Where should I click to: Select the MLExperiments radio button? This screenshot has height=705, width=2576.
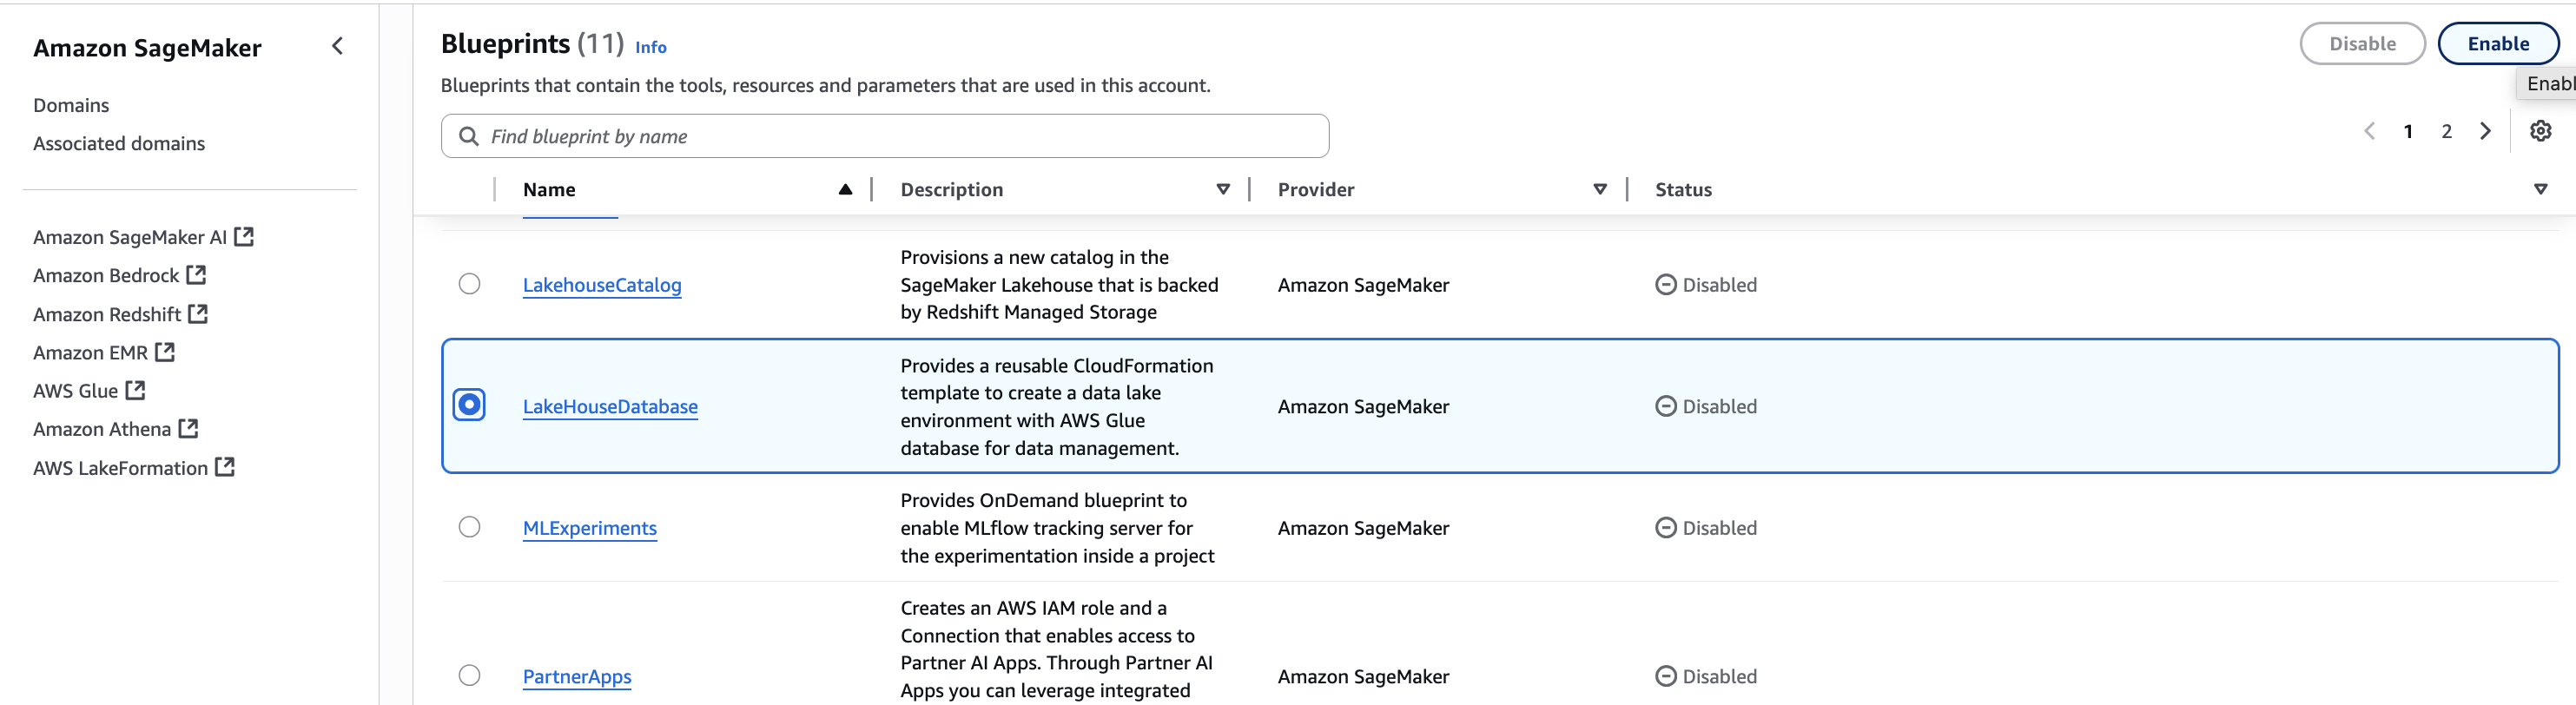click(x=469, y=527)
